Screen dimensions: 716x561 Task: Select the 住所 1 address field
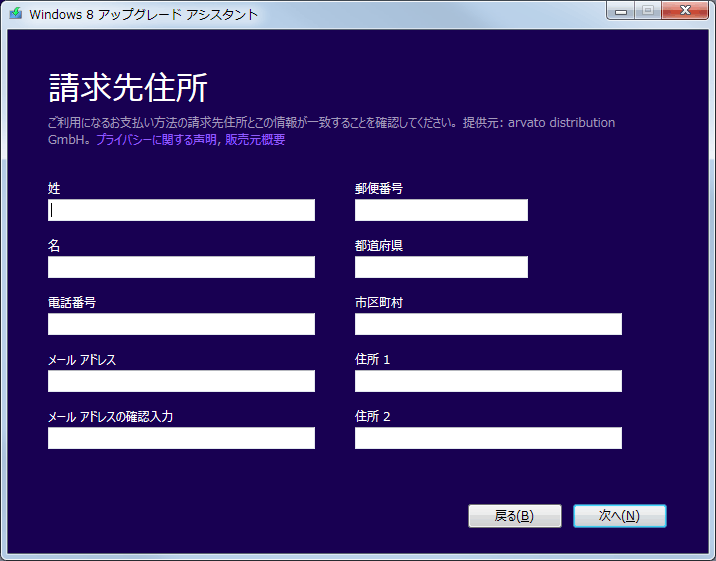[488, 381]
